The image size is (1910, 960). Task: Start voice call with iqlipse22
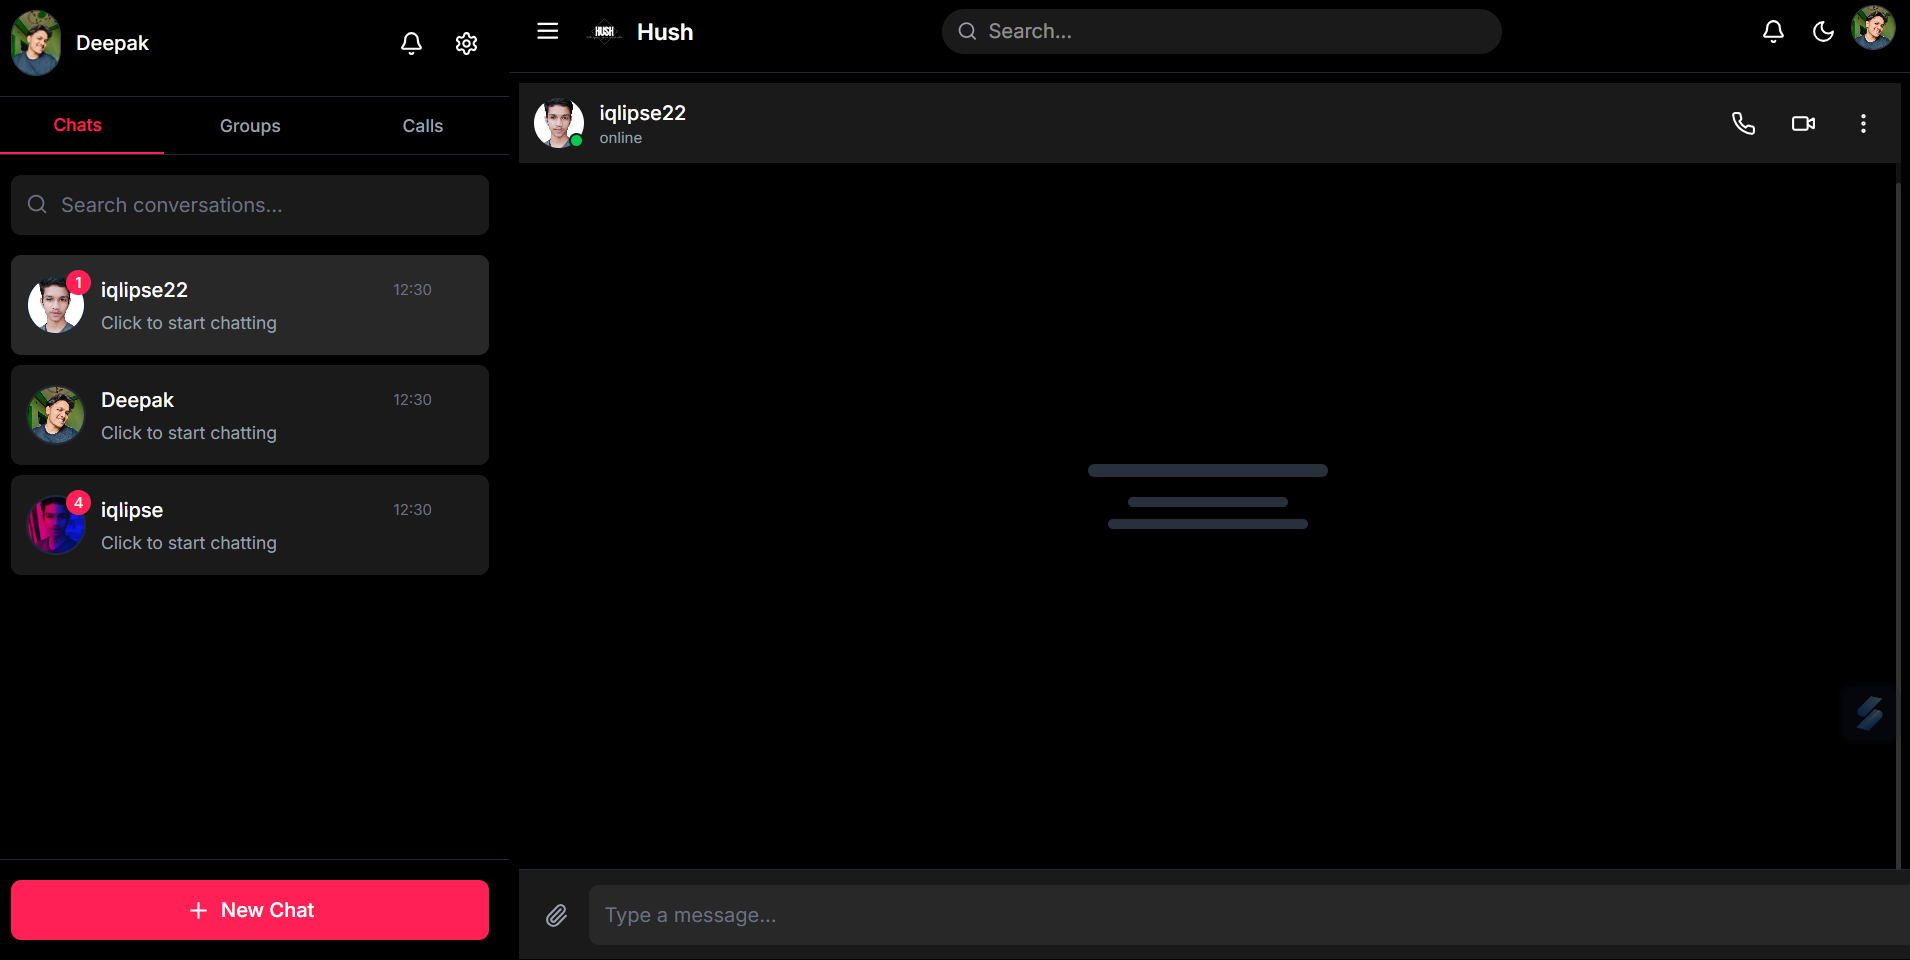click(x=1743, y=123)
